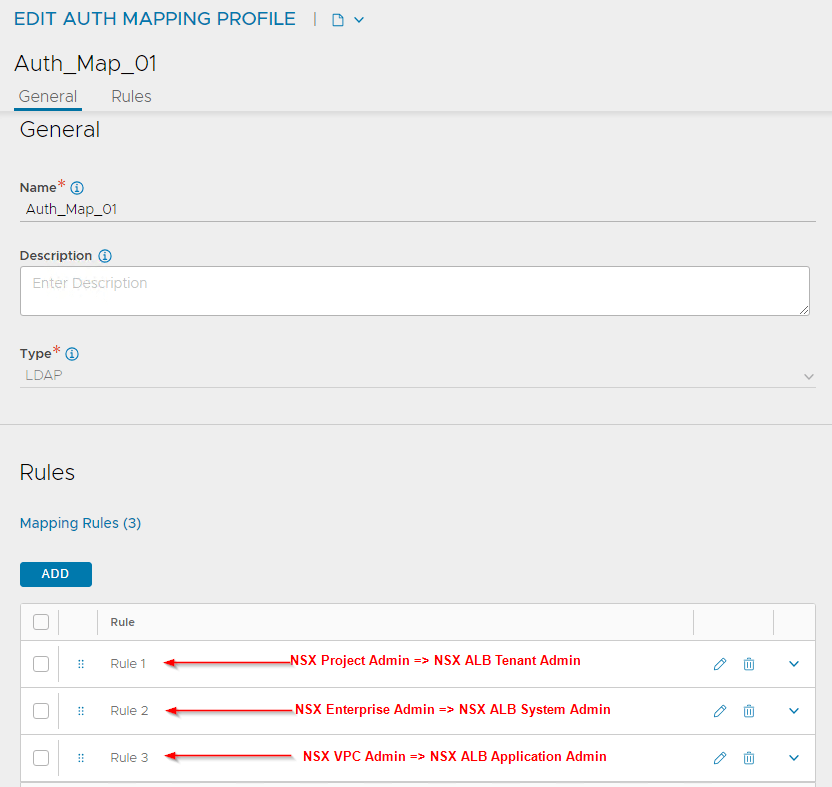Edit Rule 2 with pencil icon

click(720, 711)
